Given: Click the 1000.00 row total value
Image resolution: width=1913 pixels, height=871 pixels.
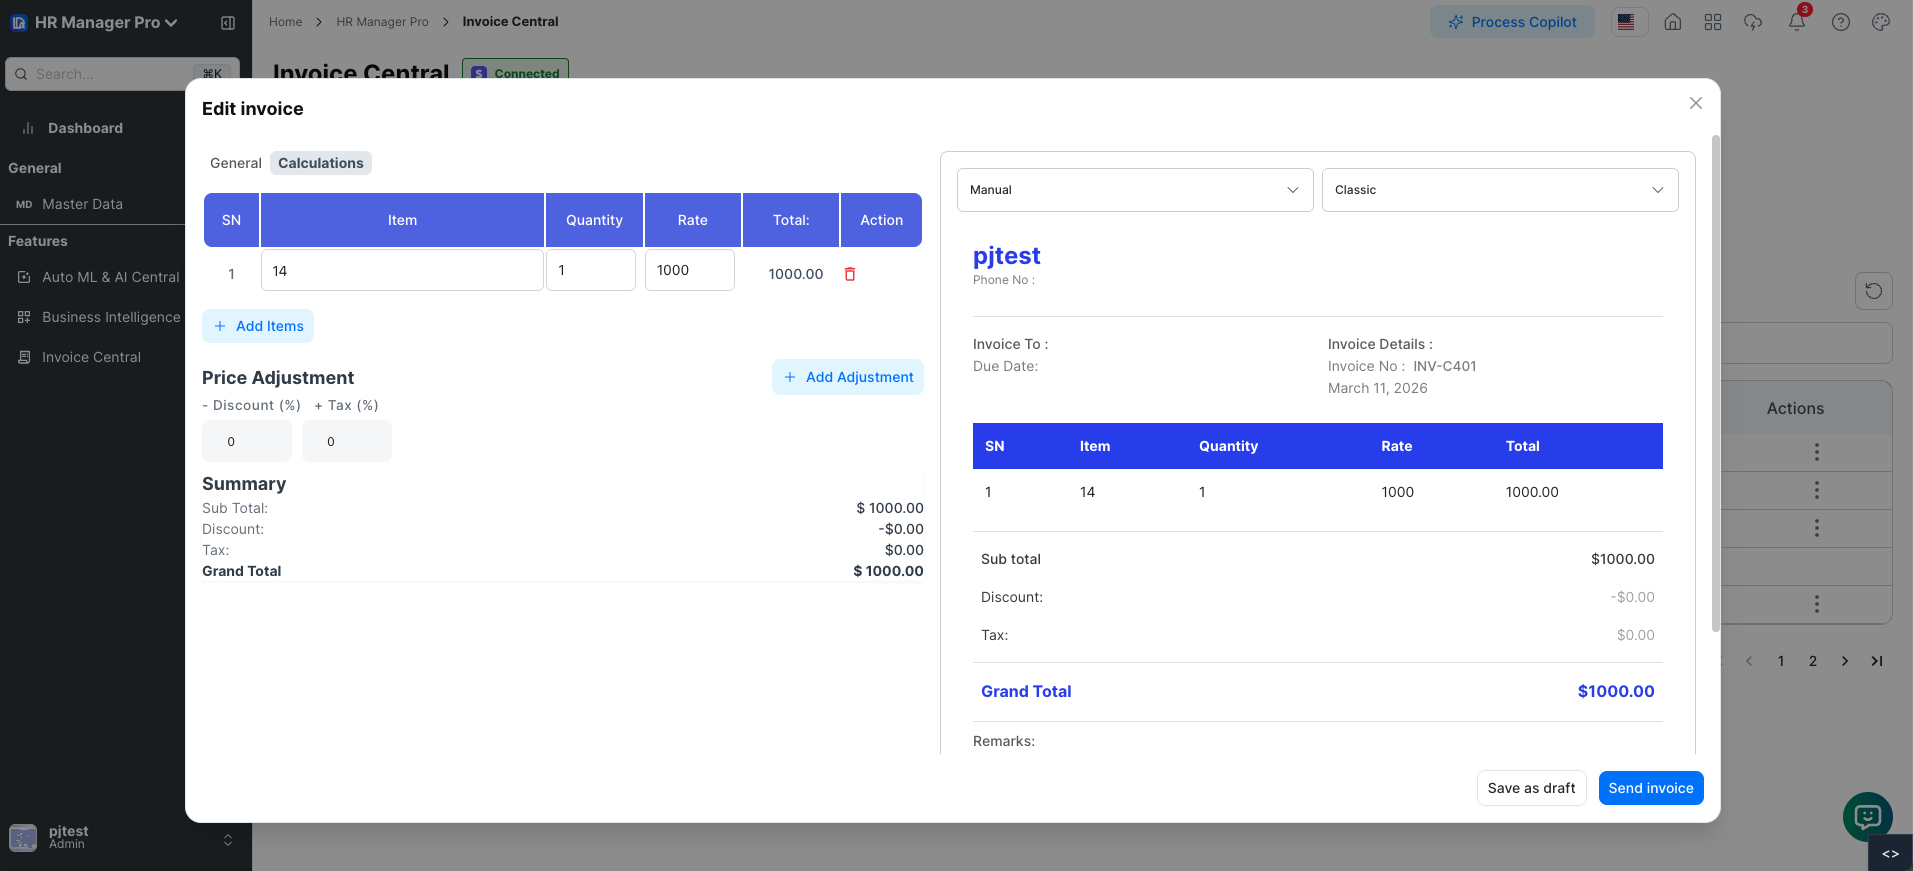Looking at the screenshot, I should tap(796, 274).
